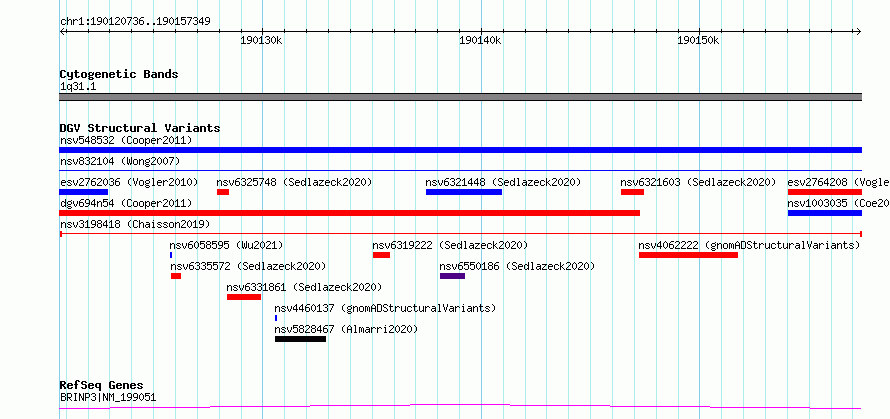
Task: Click the label nsv6325748 (Sedlazeck2020)
Action: point(294,182)
